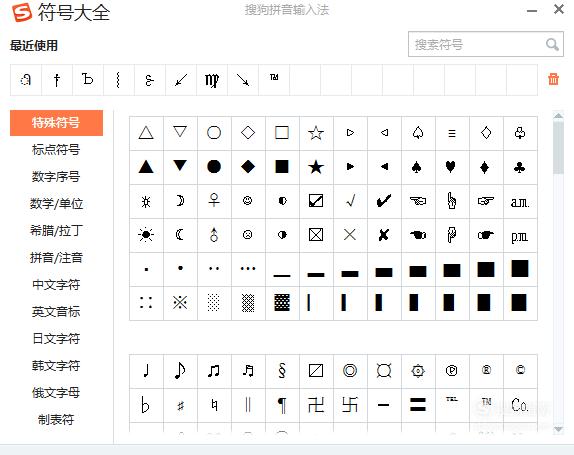Choose the sun with rays symbol

pyautogui.click(x=146, y=235)
